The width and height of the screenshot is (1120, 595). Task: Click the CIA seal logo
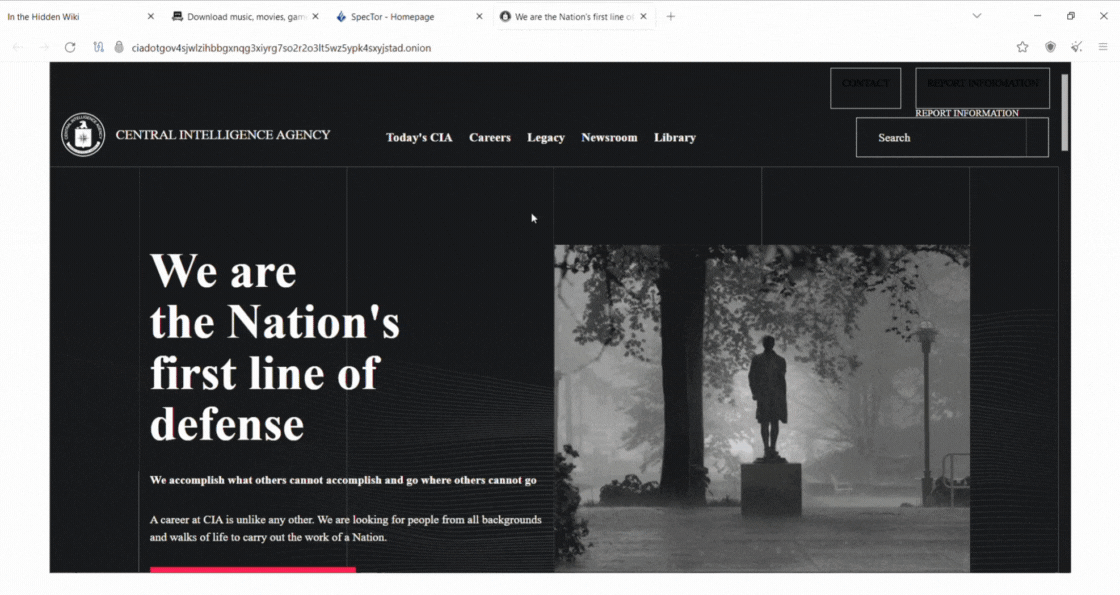(83, 134)
